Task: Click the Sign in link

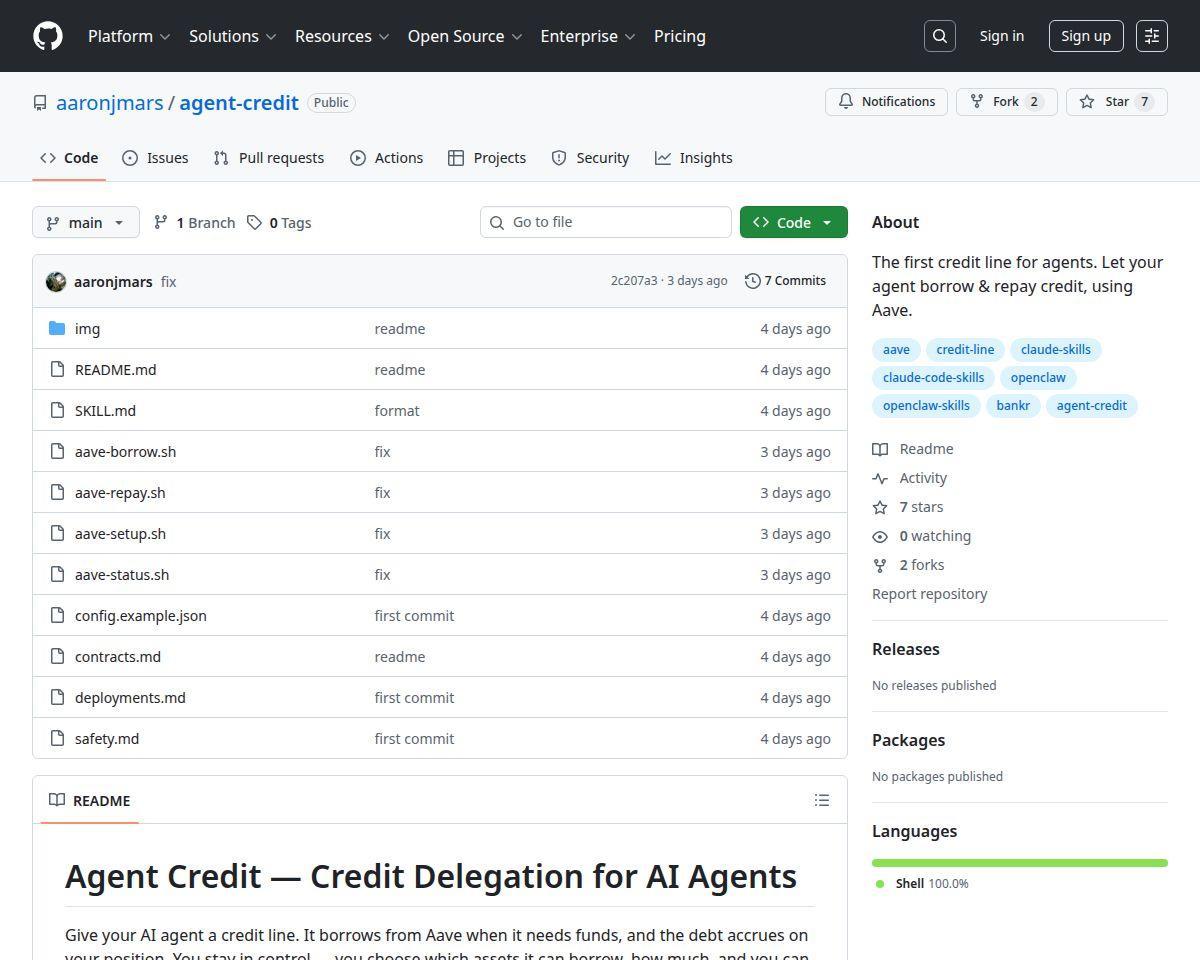Action: point(1002,36)
